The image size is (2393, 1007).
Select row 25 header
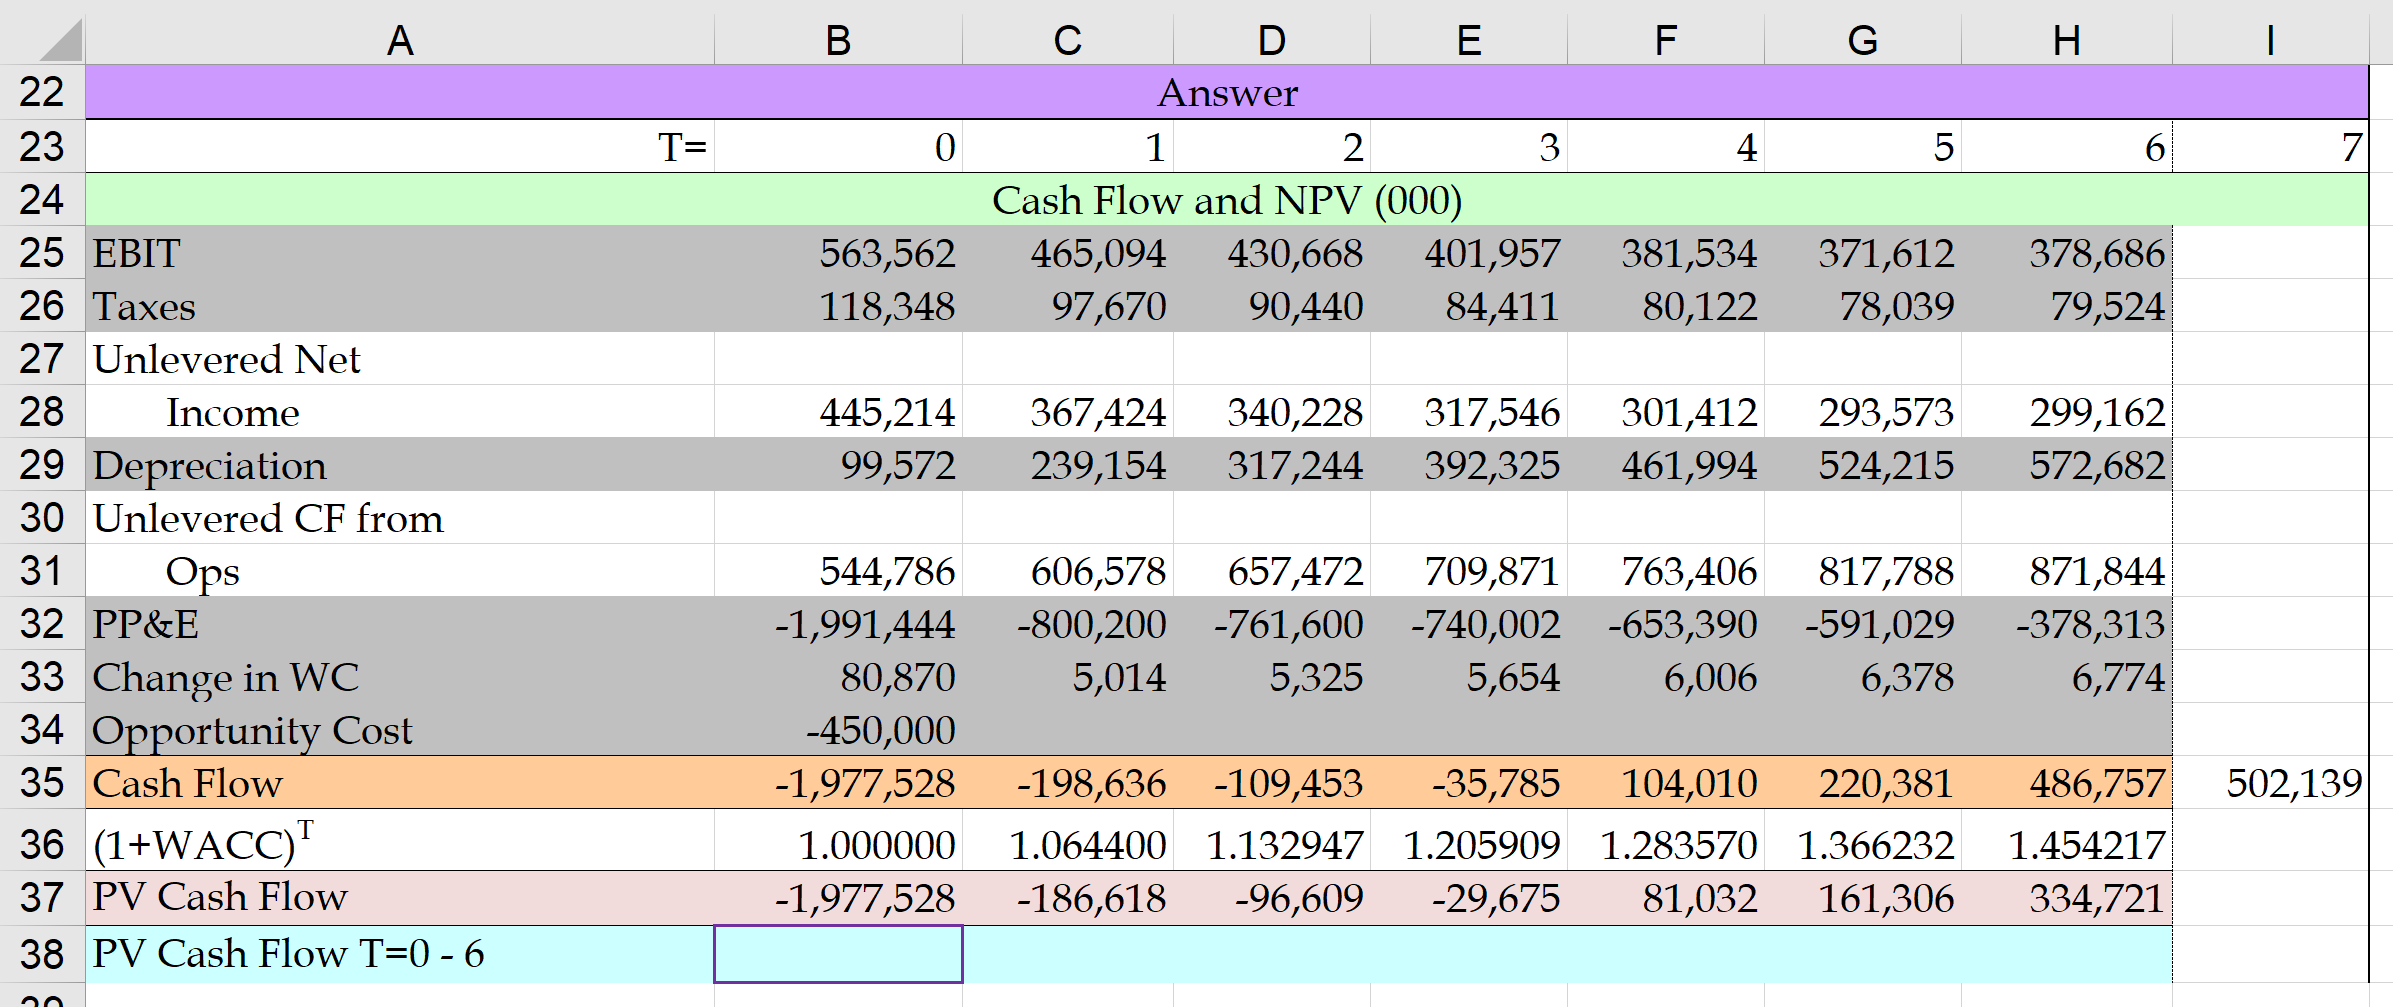pyautogui.click(x=42, y=252)
